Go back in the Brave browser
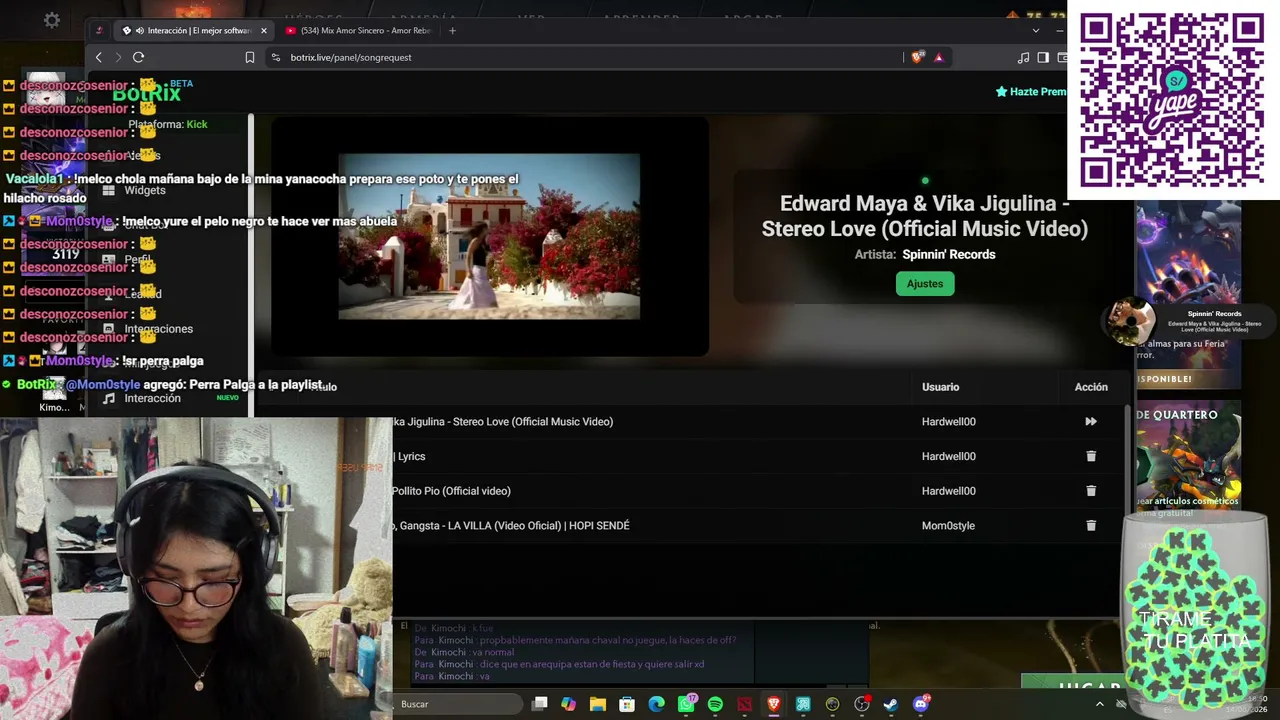Viewport: 1280px width, 720px height. point(98,57)
